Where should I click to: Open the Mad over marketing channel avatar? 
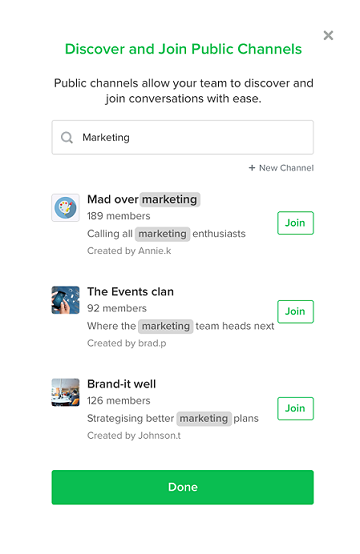point(65,208)
